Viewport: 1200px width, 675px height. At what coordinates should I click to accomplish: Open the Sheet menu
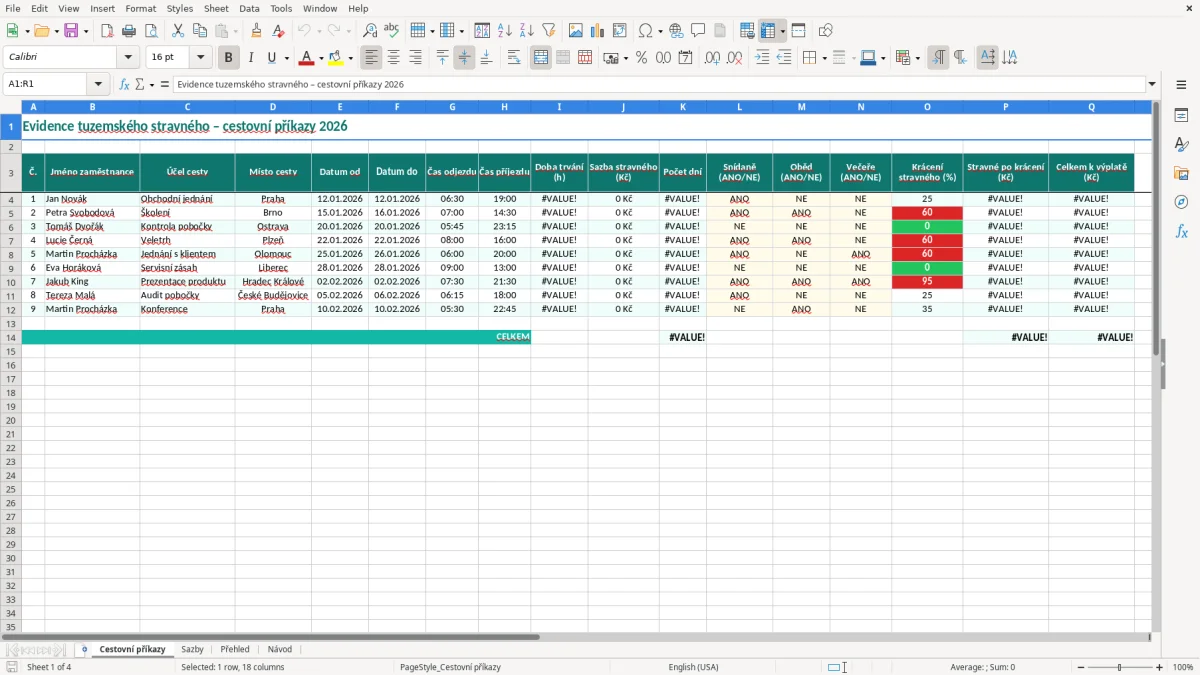tap(216, 8)
